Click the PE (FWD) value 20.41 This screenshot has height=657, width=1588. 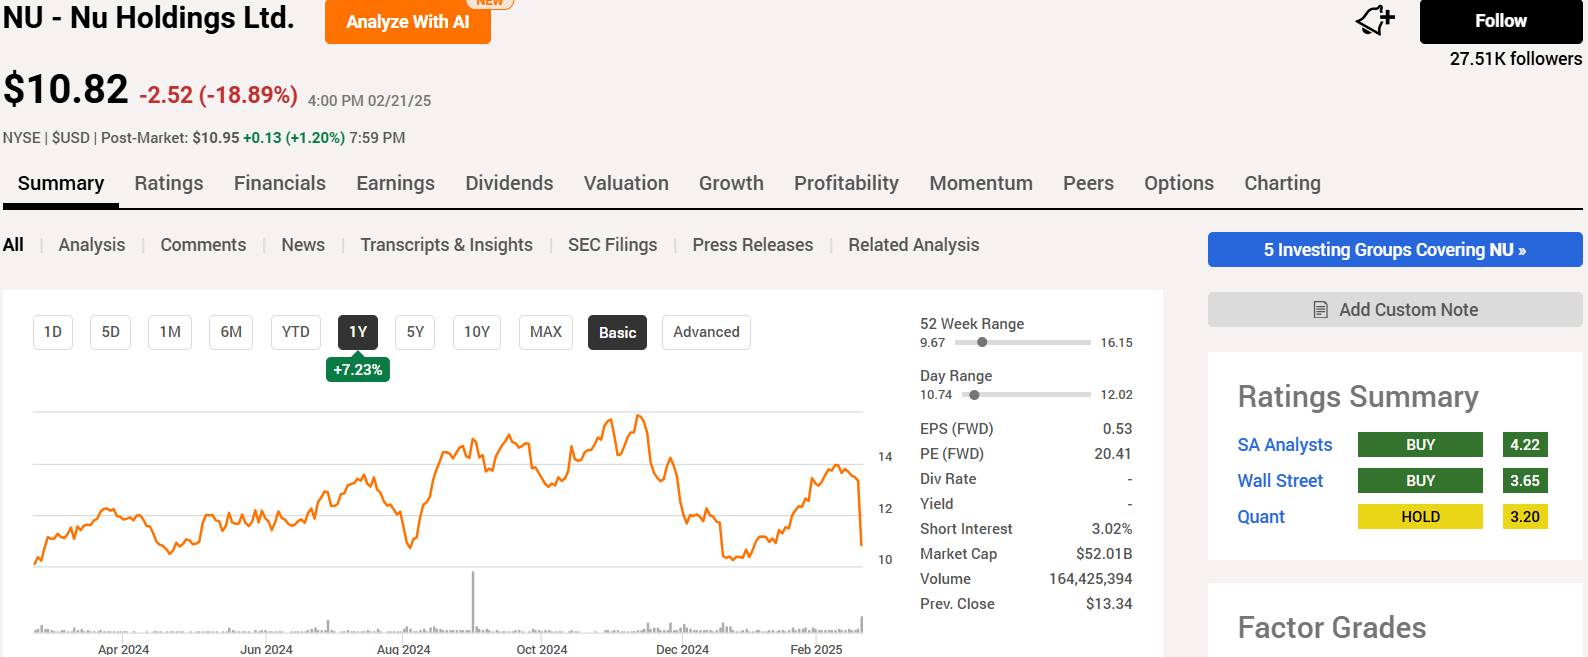pyautogui.click(x=1113, y=454)
